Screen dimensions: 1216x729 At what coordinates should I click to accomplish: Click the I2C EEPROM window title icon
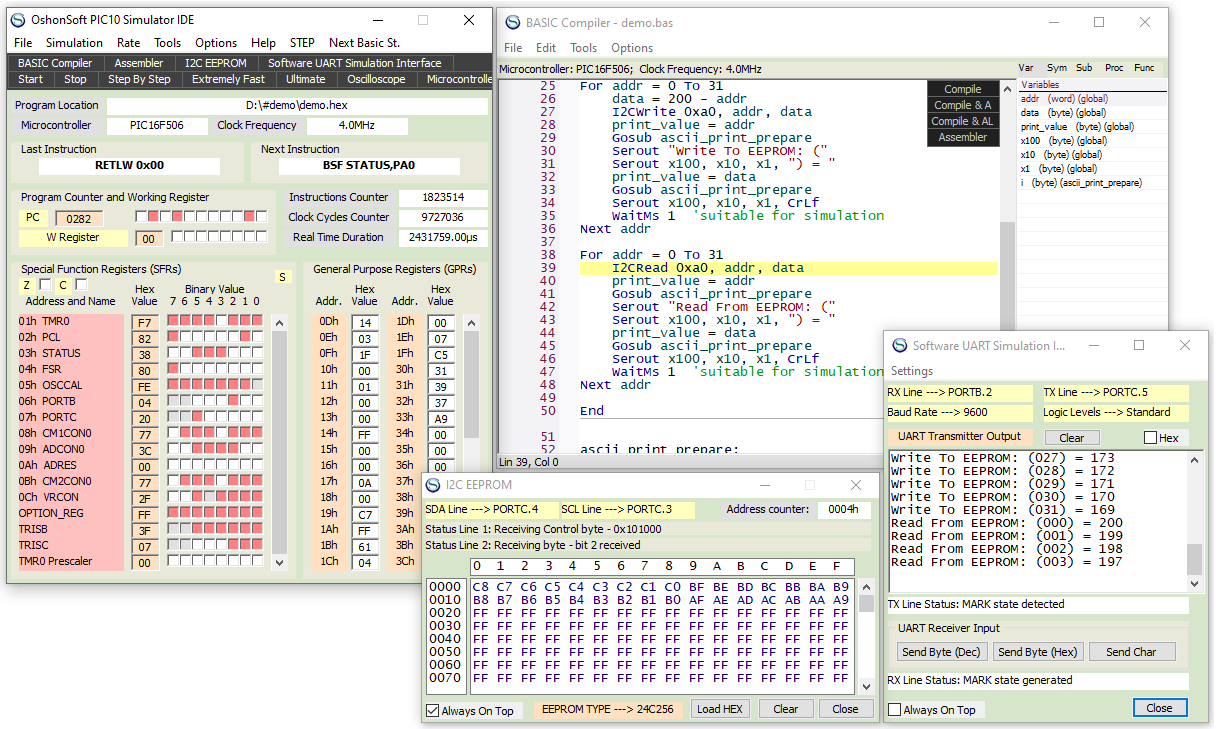point(434,485)
